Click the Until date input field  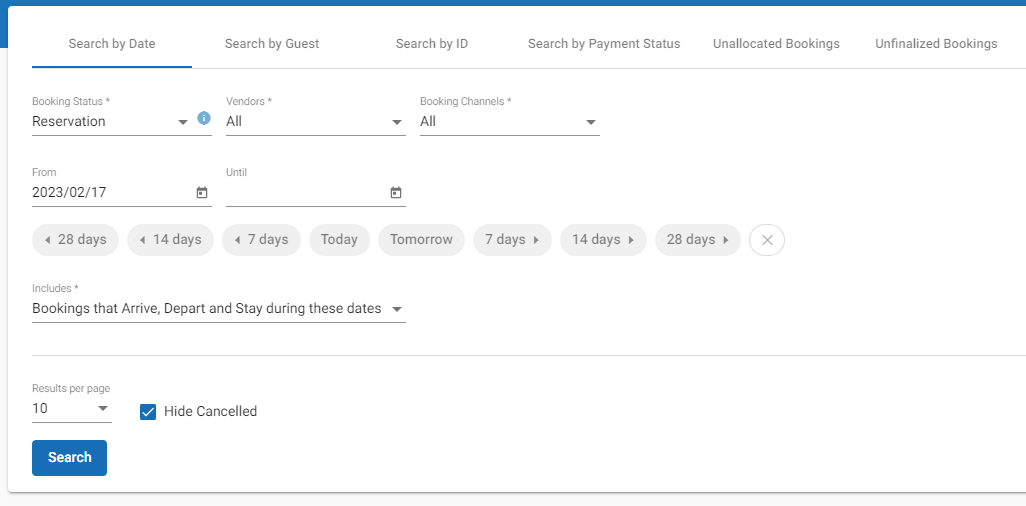pyautogui.click(x=305, y=193)
